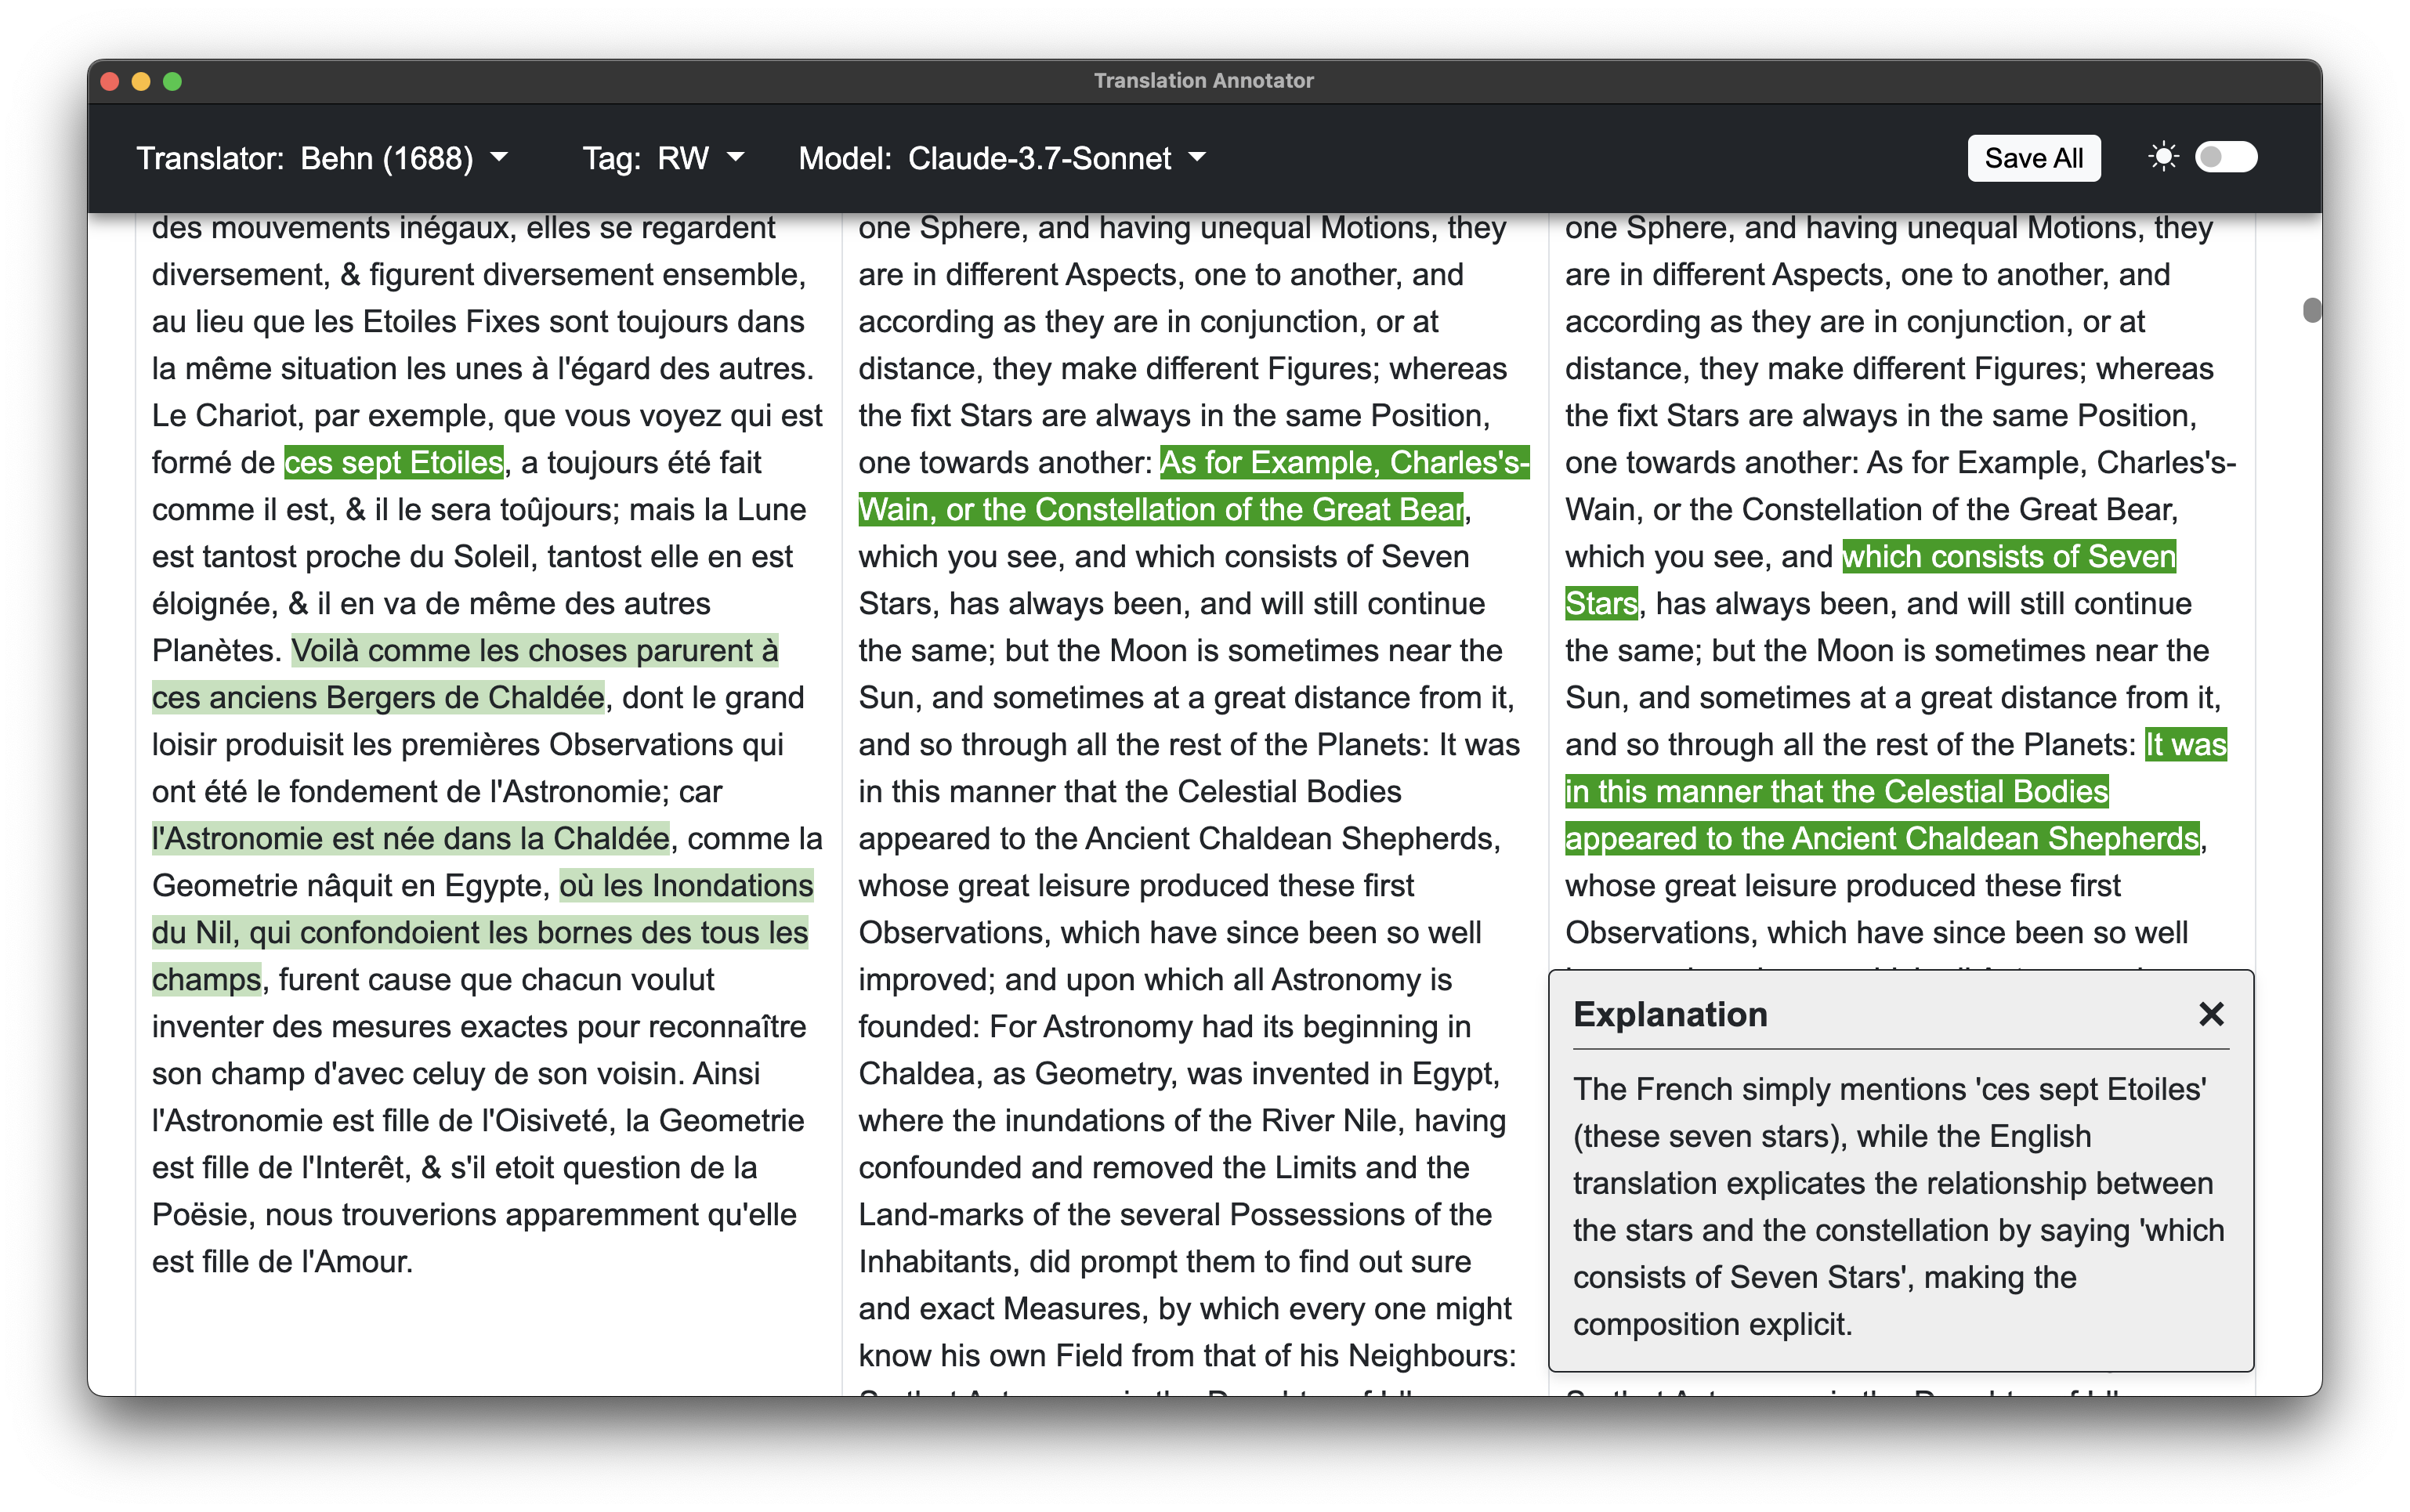Toggle the dark mode switch
This screenshot has width=2410, height=1512.
(x=2225, y=157)
